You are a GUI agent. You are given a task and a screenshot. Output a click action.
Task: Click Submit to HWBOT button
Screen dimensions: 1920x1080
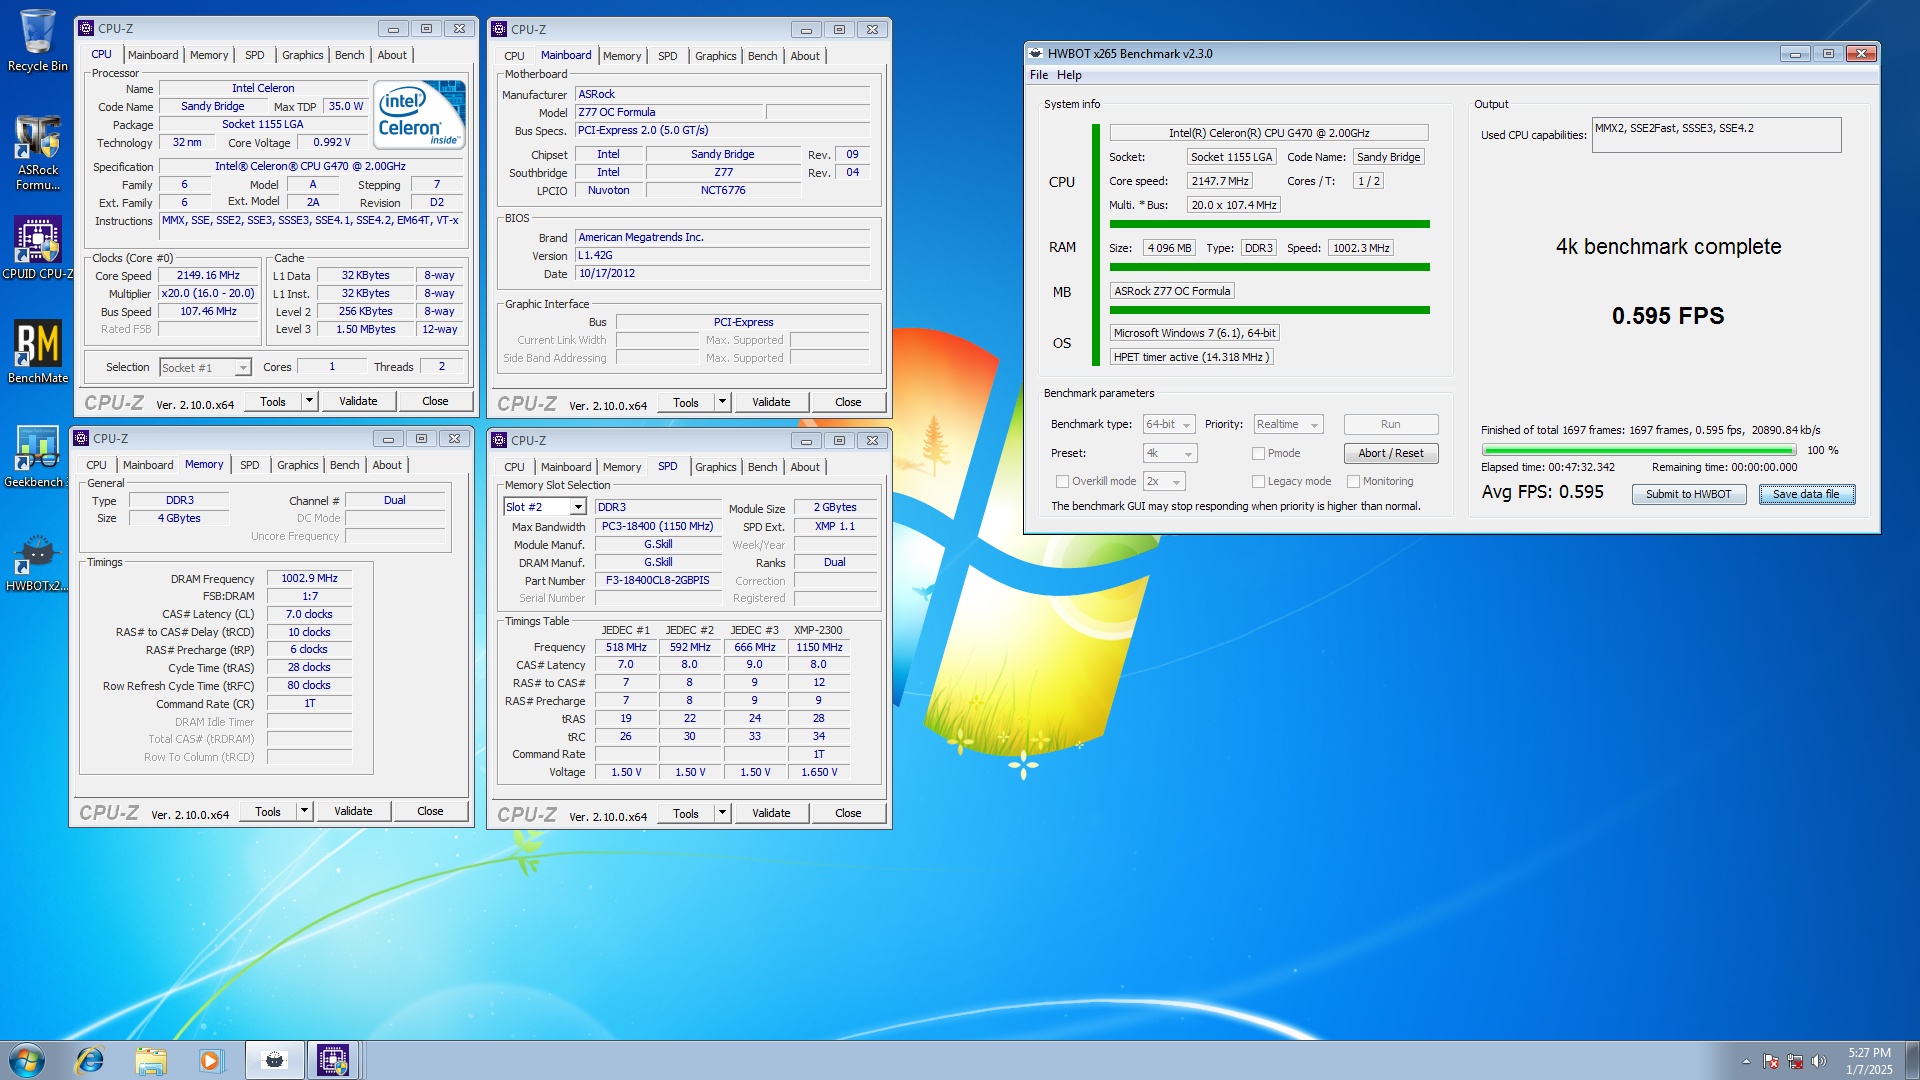tap(1688, 495)
